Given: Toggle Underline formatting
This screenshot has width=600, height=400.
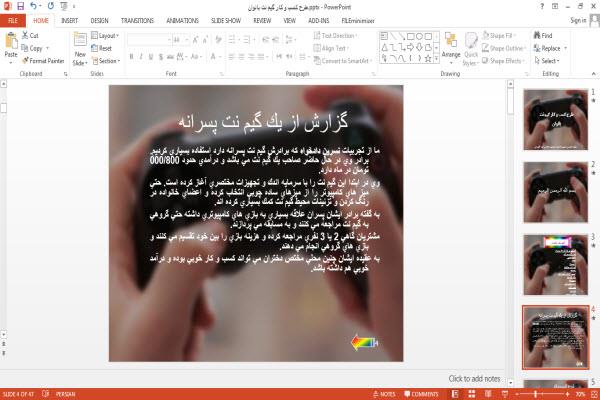Looking at the screenshot, I should click(x=151, y=57).
